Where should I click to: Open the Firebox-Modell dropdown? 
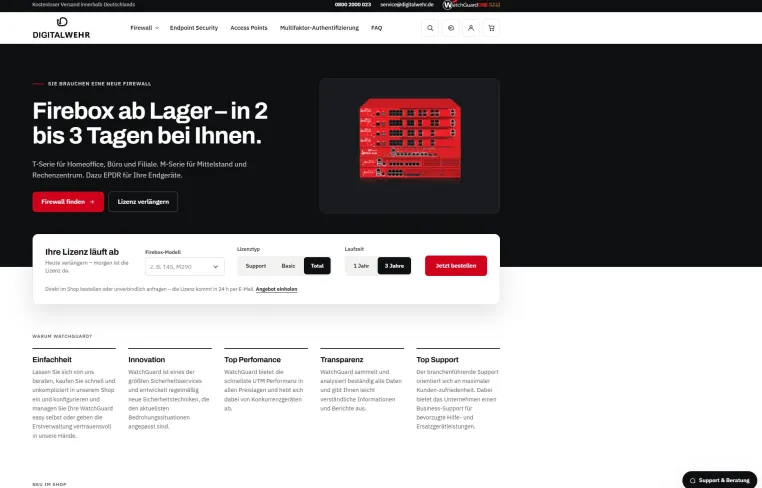pyautogui.click(x=185, y=267)
